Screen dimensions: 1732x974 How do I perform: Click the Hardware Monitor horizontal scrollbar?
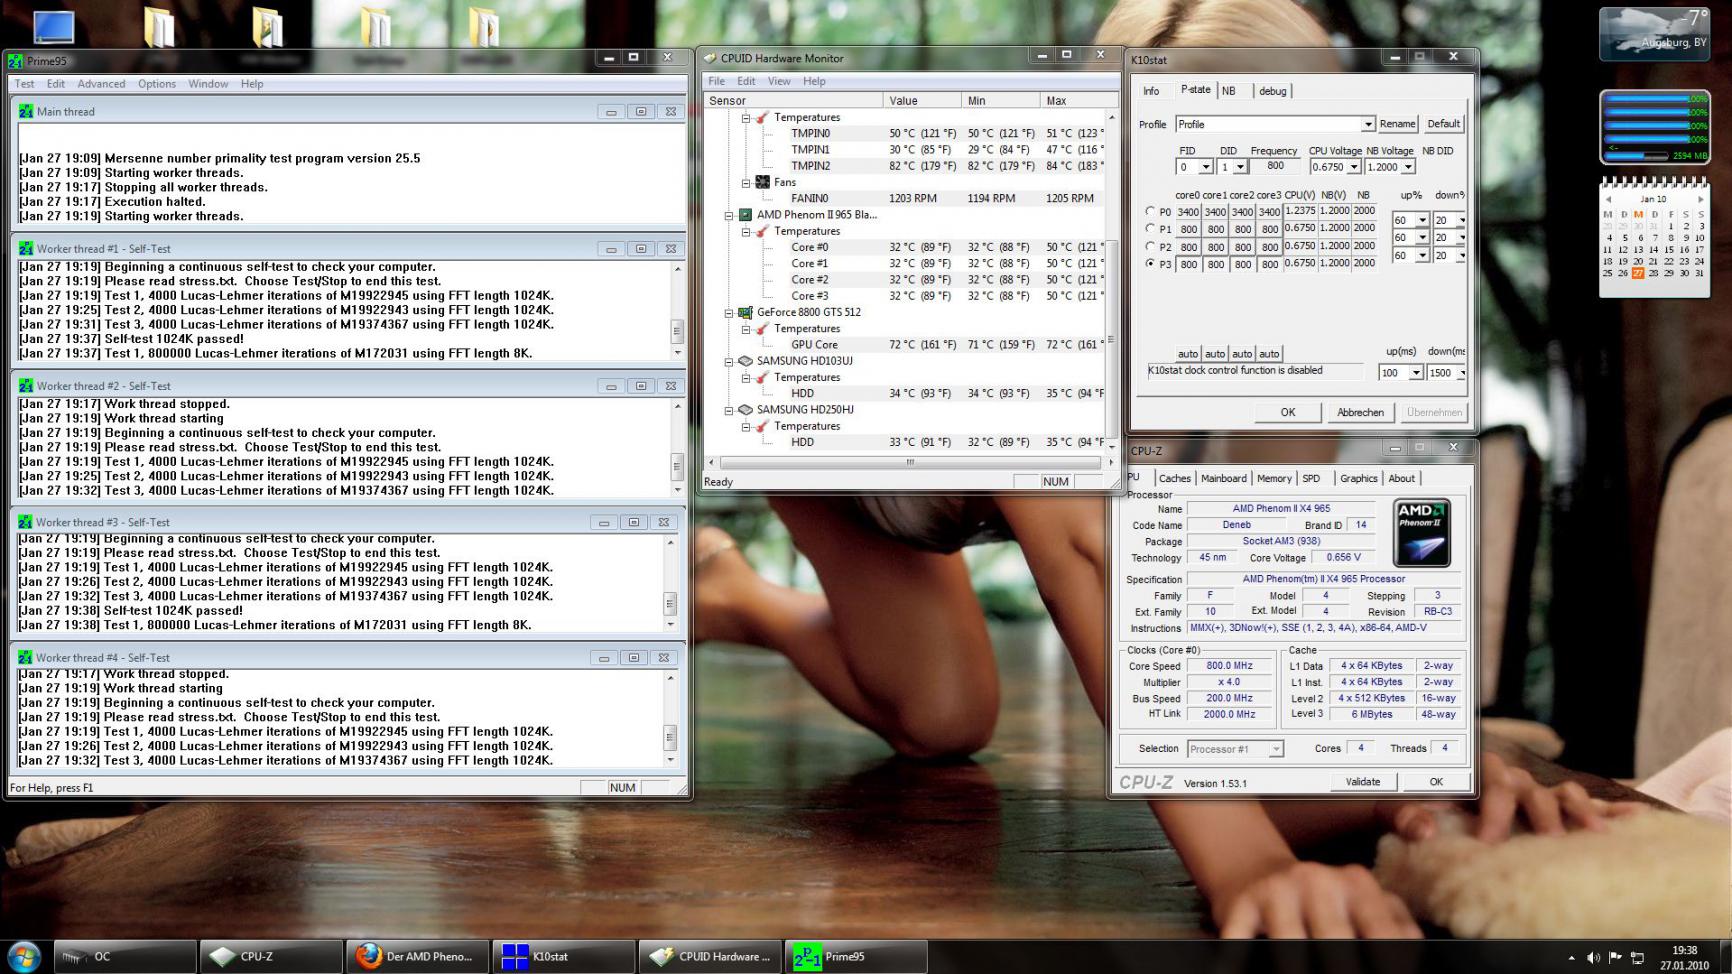pyautogui.click(x=910, y=462)
